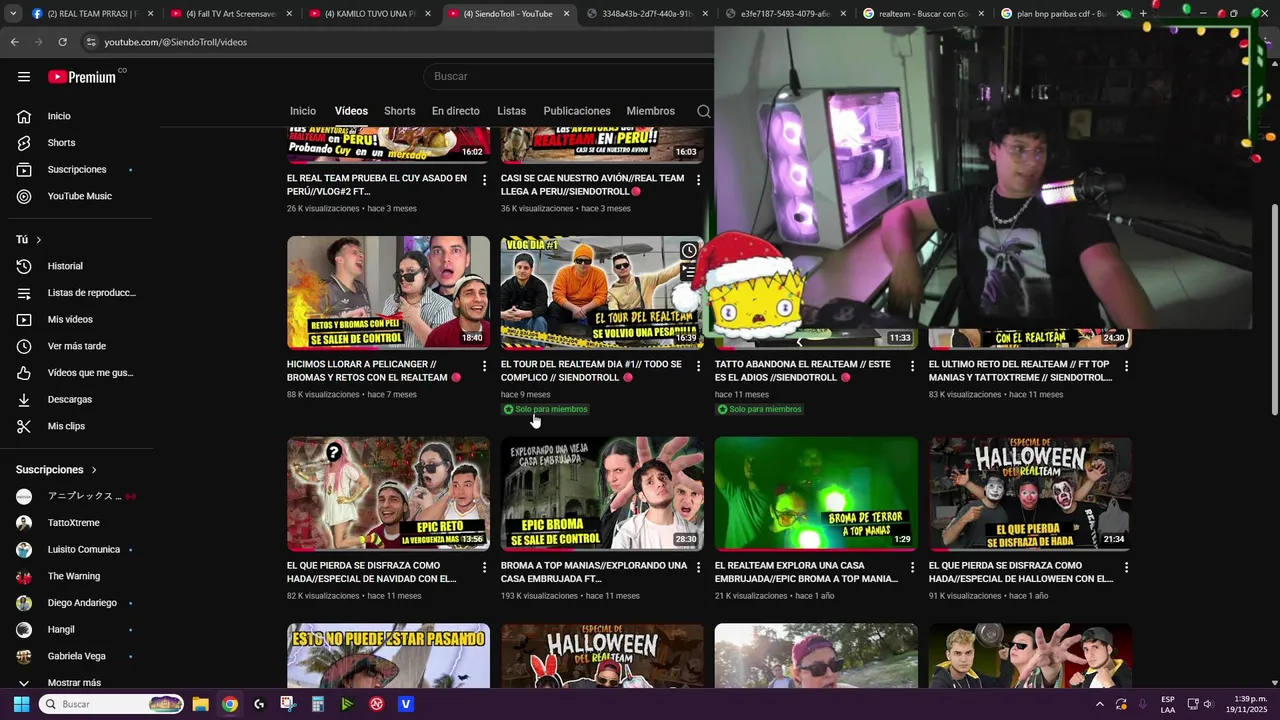Click the YouTube Buscar search field
The image size is (1280, 720).
point(570,76)
